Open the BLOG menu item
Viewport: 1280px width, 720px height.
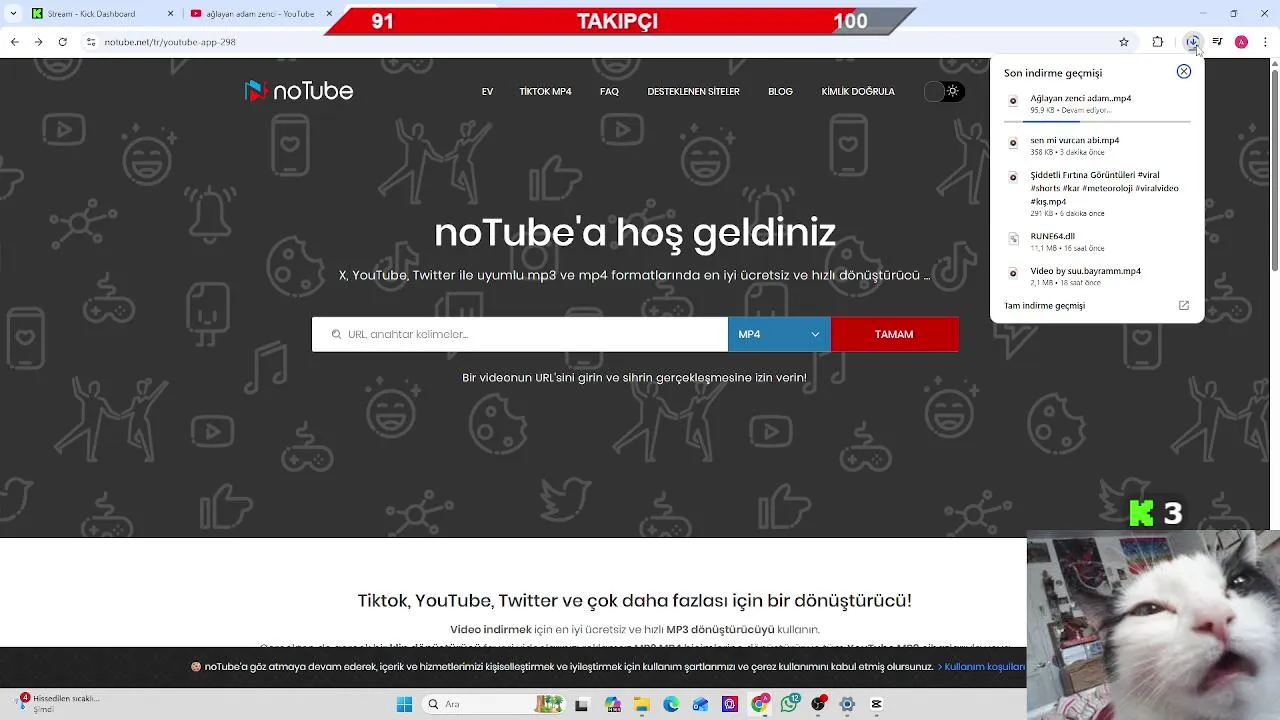pyautogui.click(x=780, y=92)
